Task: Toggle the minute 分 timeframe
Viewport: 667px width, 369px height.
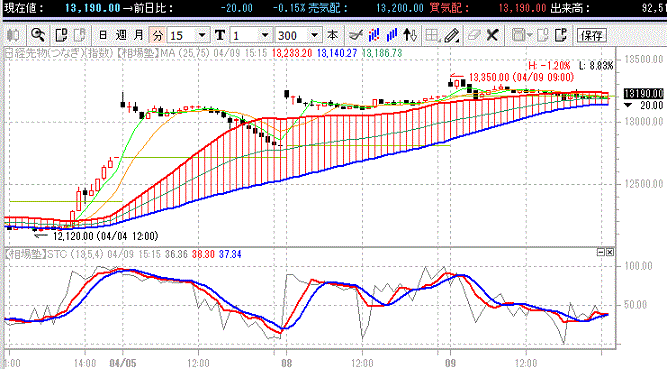Action: (157, 35)
